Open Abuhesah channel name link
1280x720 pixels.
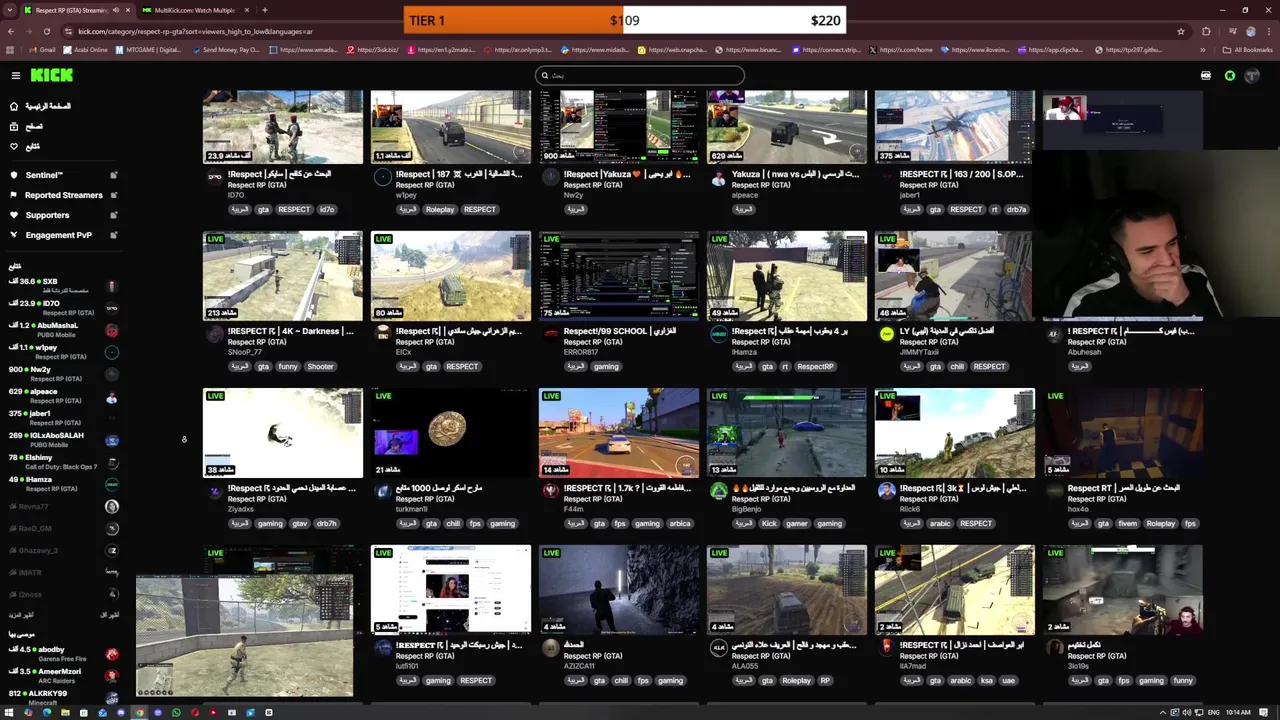click(1084, 352)
